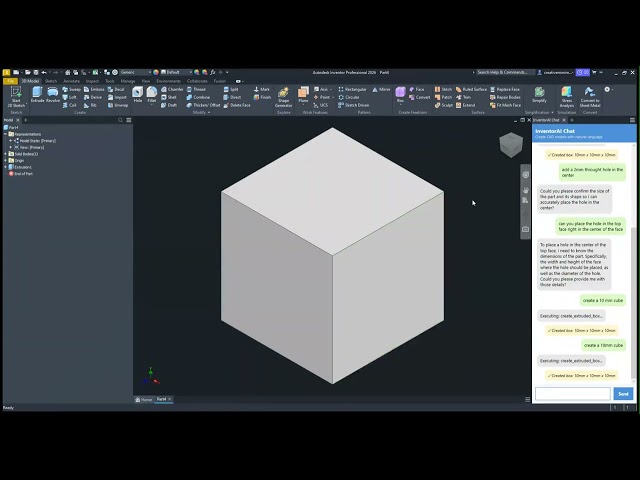Select the Extrude tool

click(37, 95)
